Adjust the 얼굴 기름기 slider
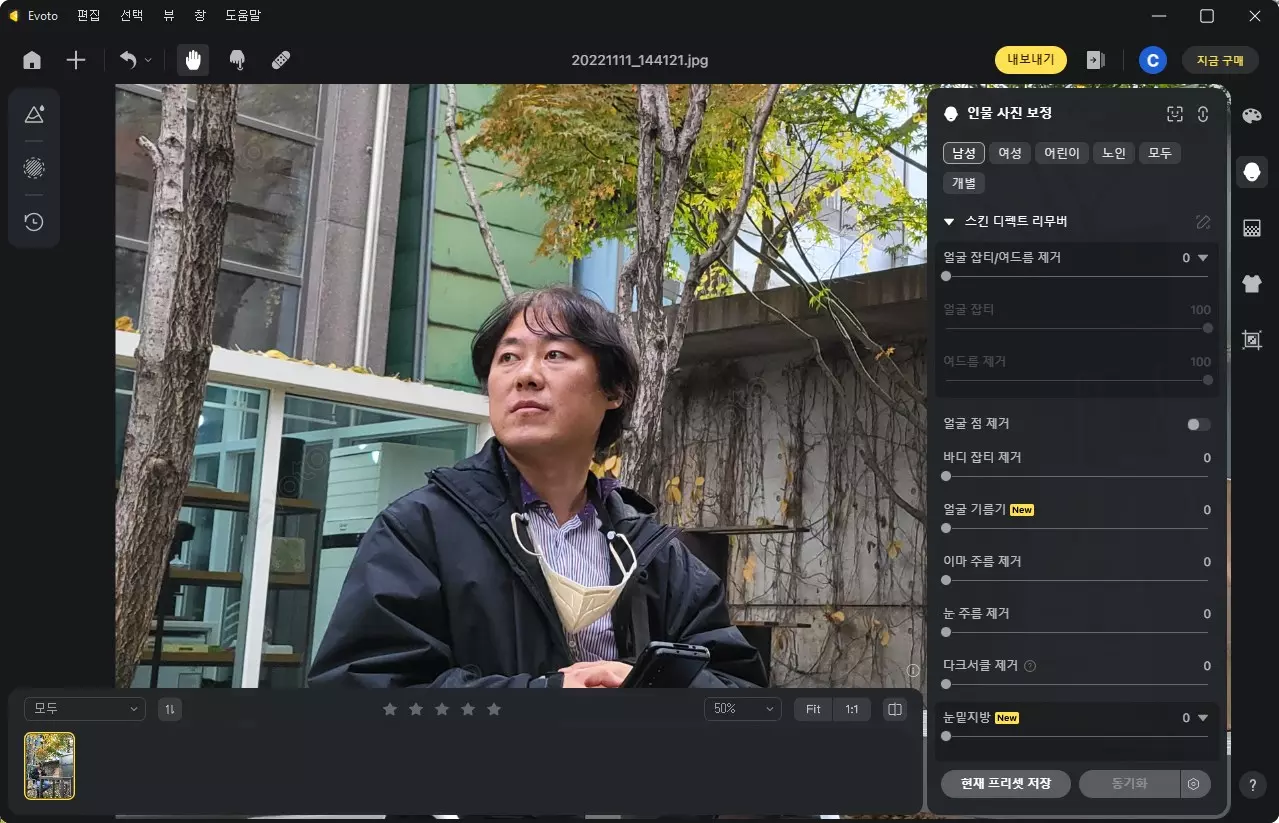 pos(1077,528)
